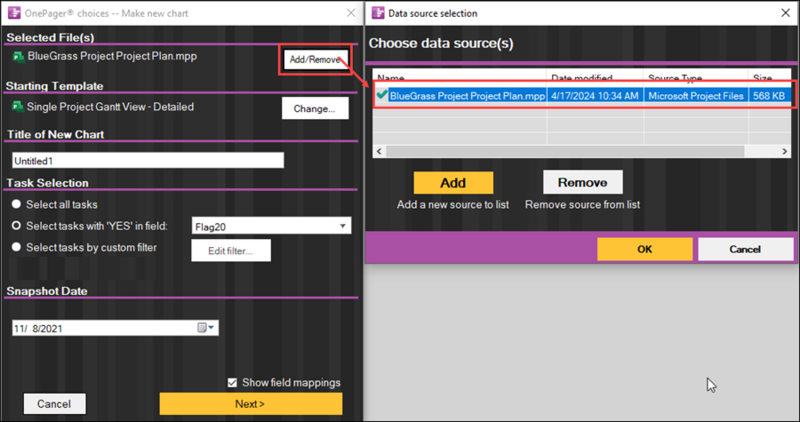Image resolution: width=800 pixels, height=422 pixels.
Task: Click the Single Project Gantt View - Detailed text
Action: click(x=110, y=107)
